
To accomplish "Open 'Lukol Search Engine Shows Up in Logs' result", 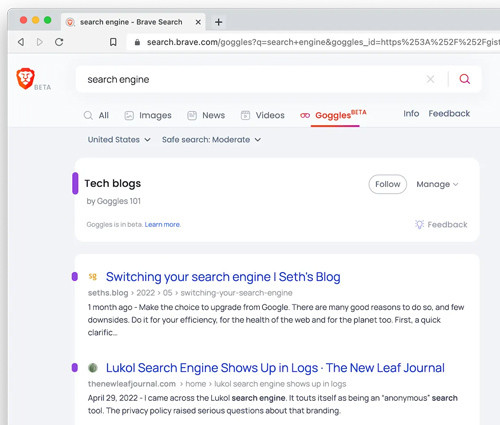I will tap(275, 368).
